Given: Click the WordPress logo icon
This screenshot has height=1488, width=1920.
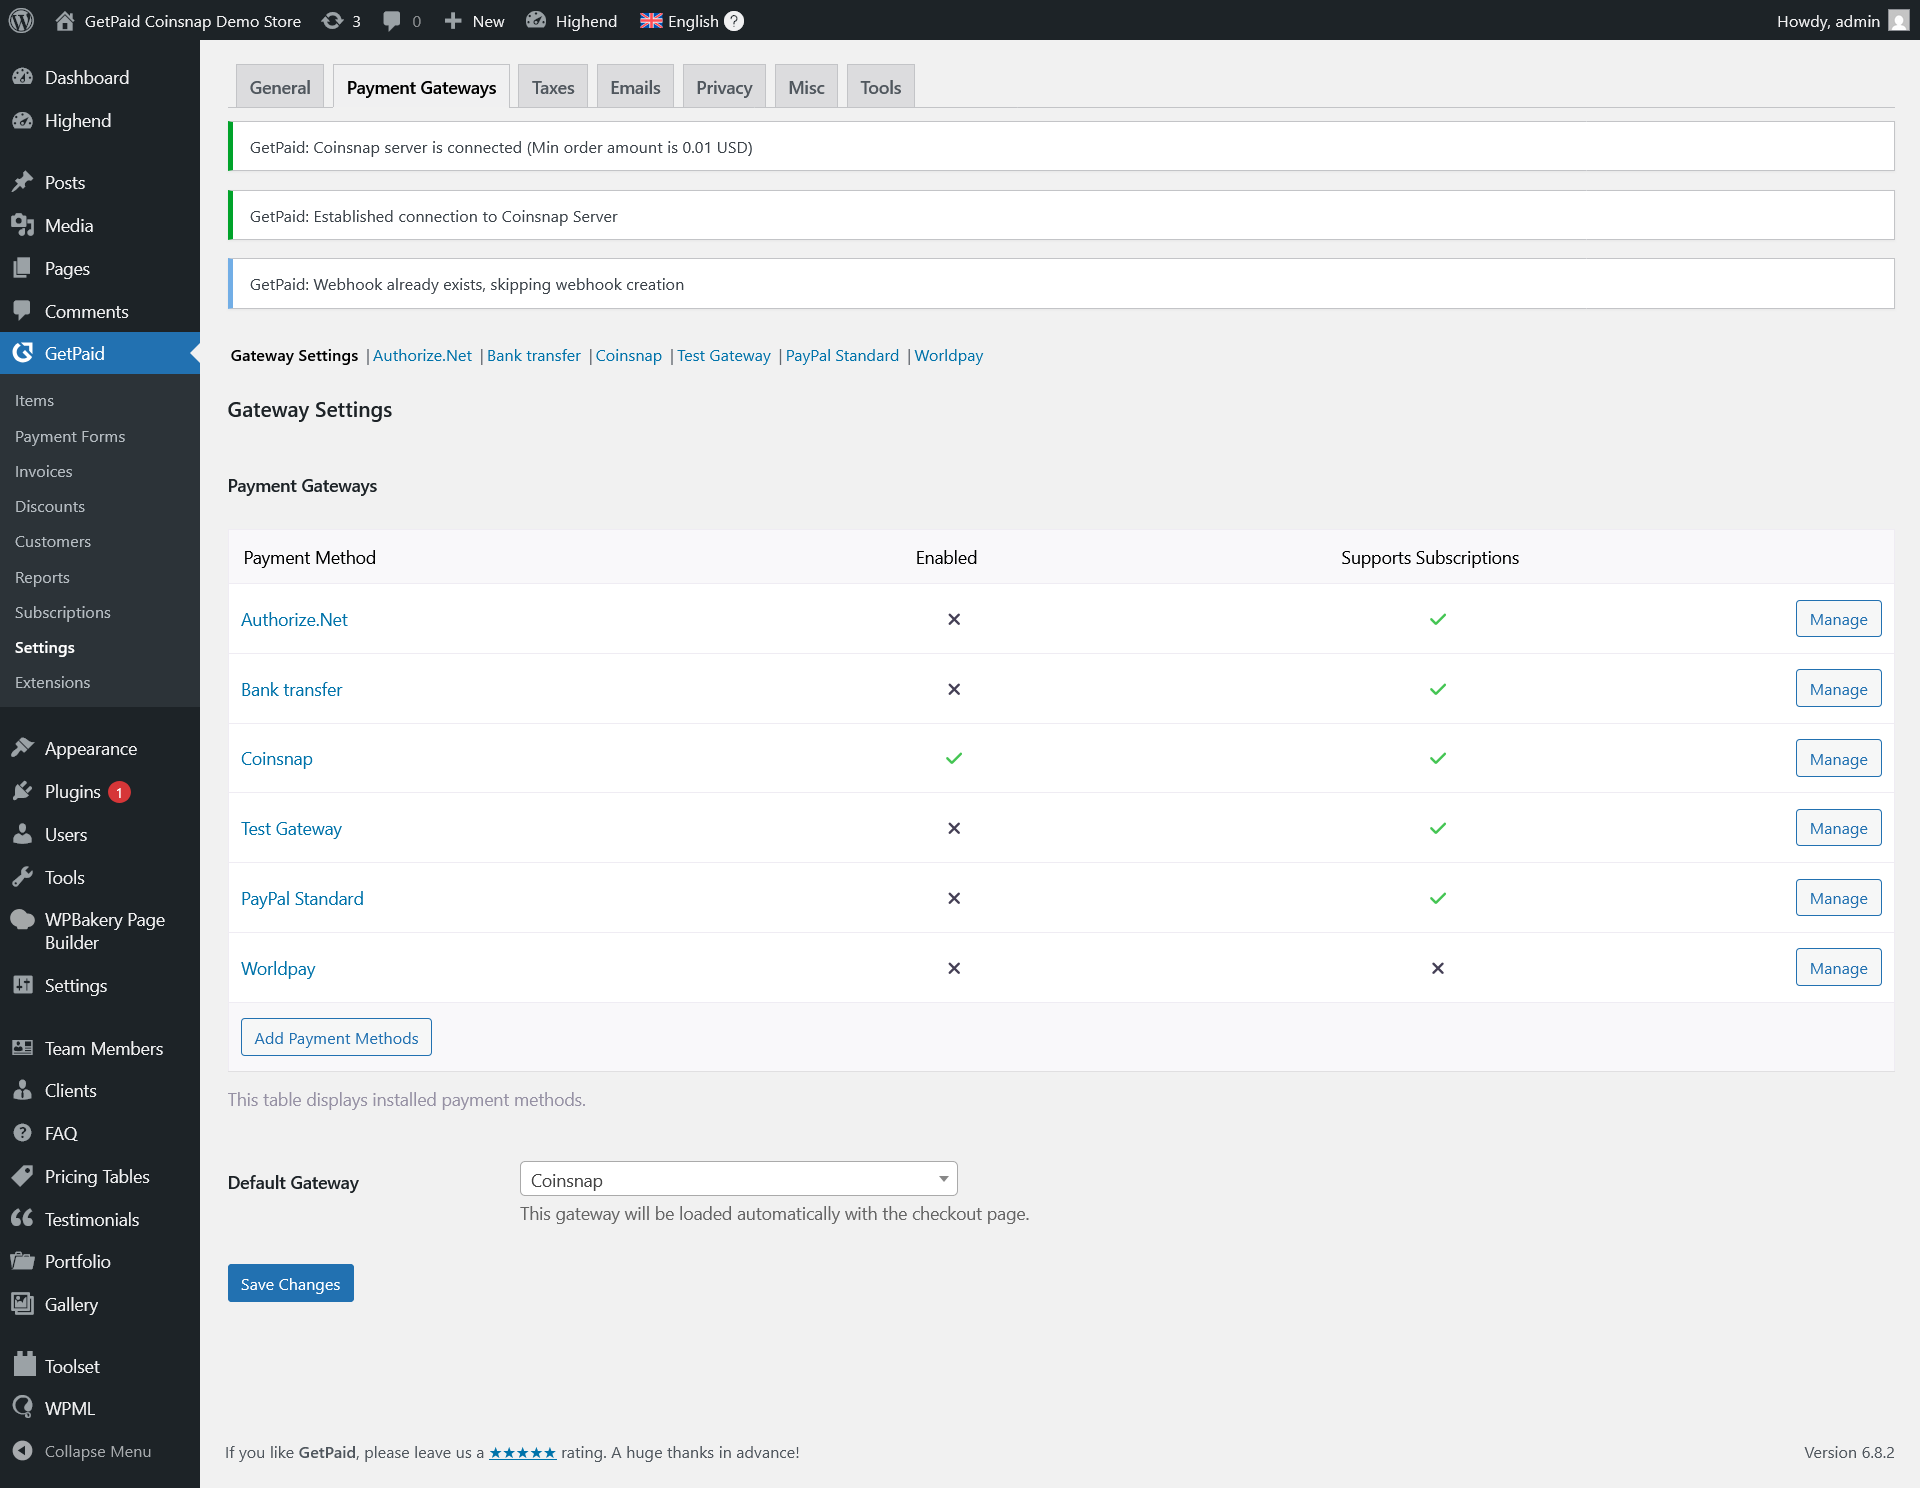Looking at the screenshot, I should pyautogui.click(x=21, y=21).
